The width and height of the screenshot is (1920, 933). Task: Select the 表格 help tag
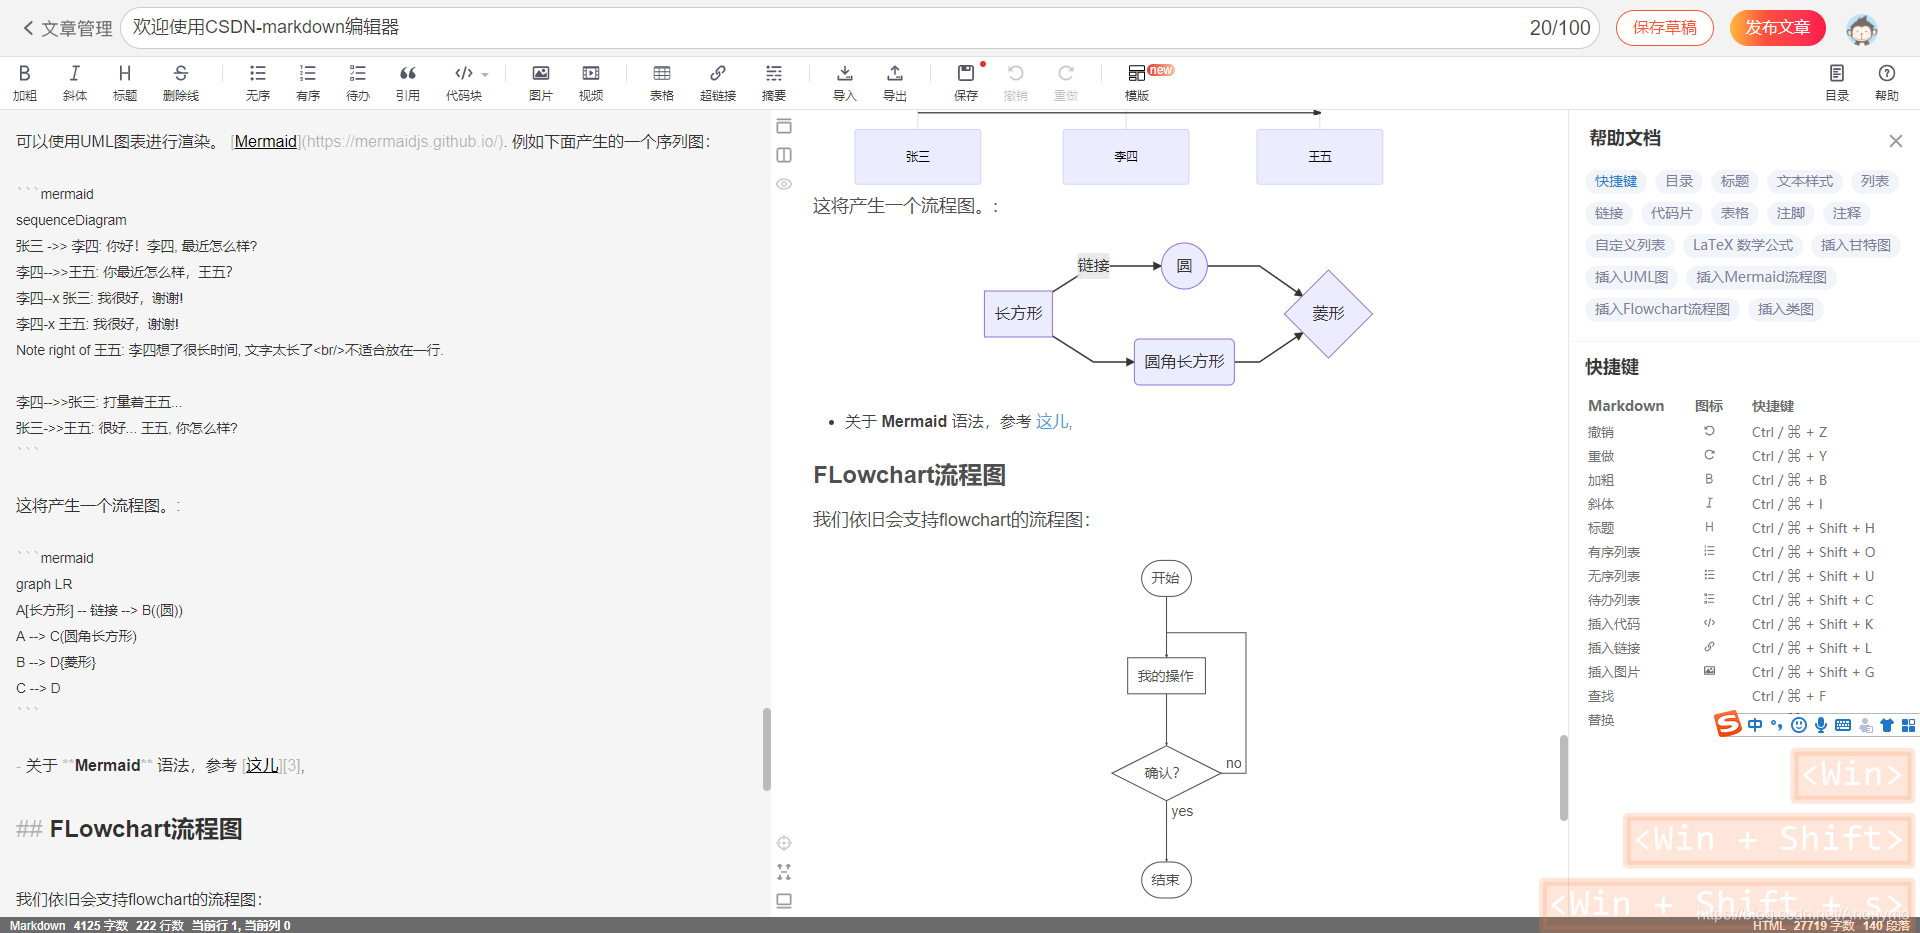(x=1735, y=213)
